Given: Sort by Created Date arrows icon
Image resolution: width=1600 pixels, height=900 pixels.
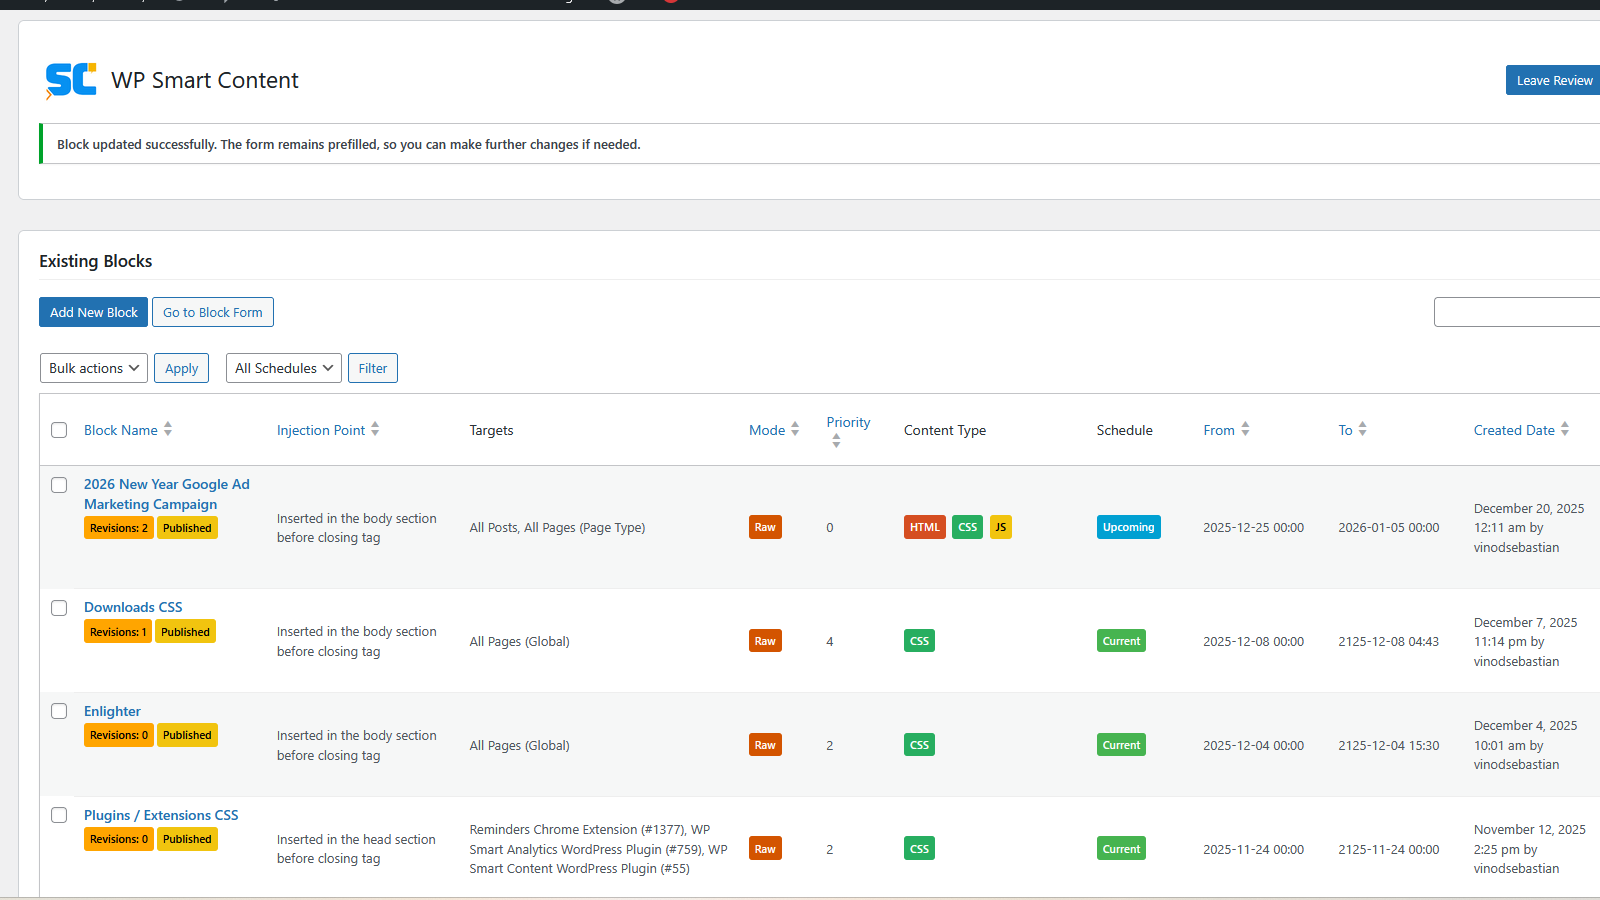Looking at the screenshot, I should click(1565, 429).
